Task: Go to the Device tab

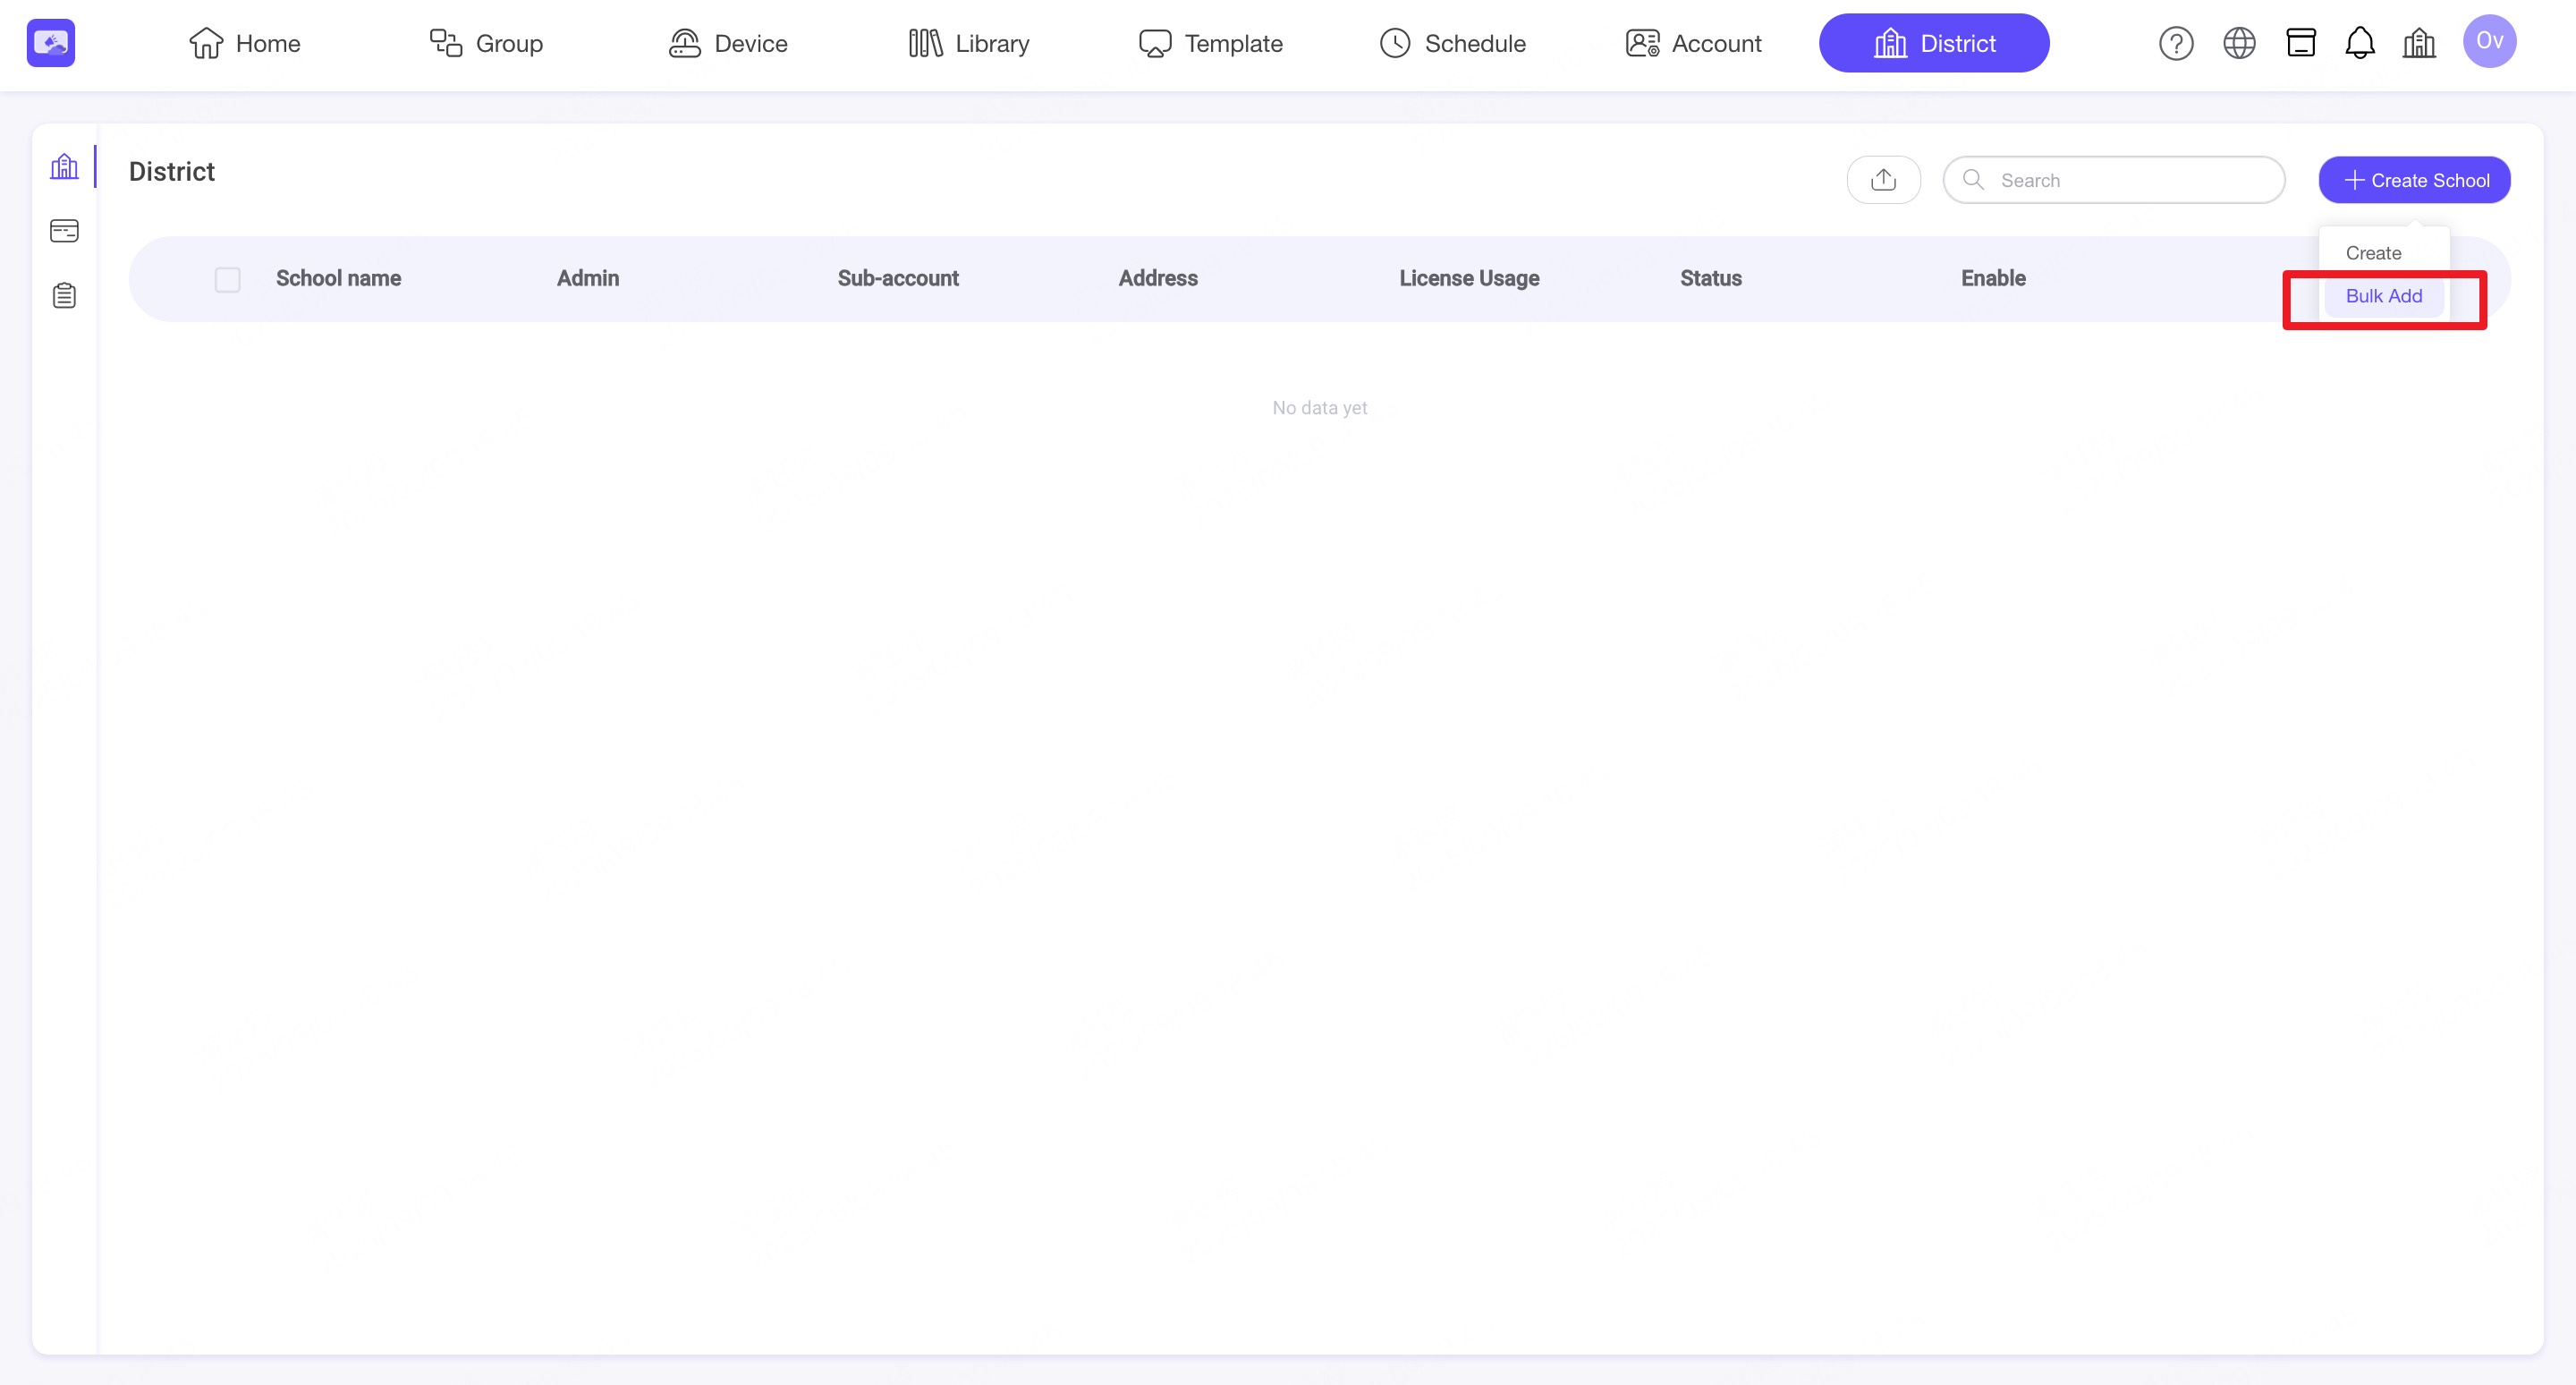Action: coord(728,43)
